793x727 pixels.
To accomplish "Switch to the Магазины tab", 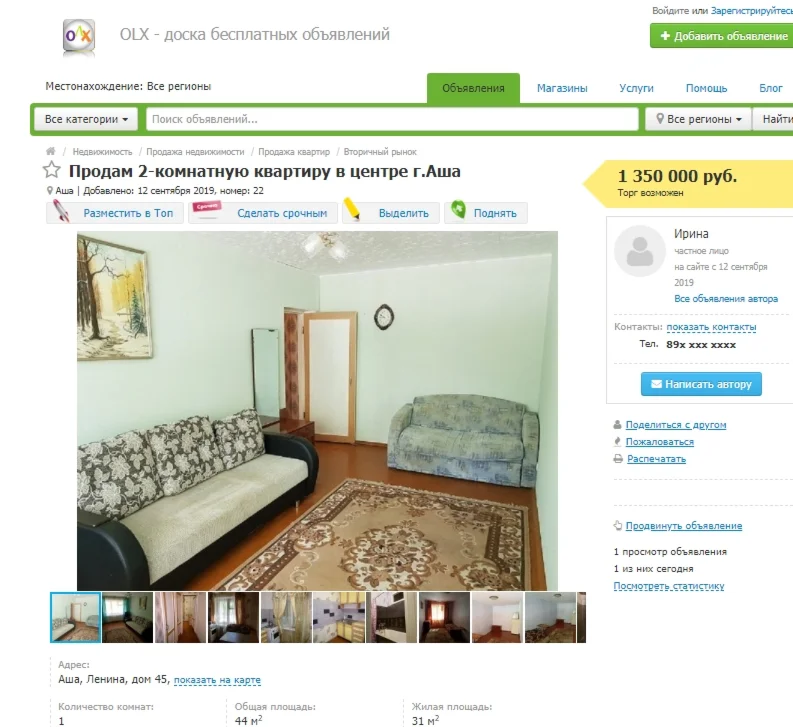I will (562, 88).
